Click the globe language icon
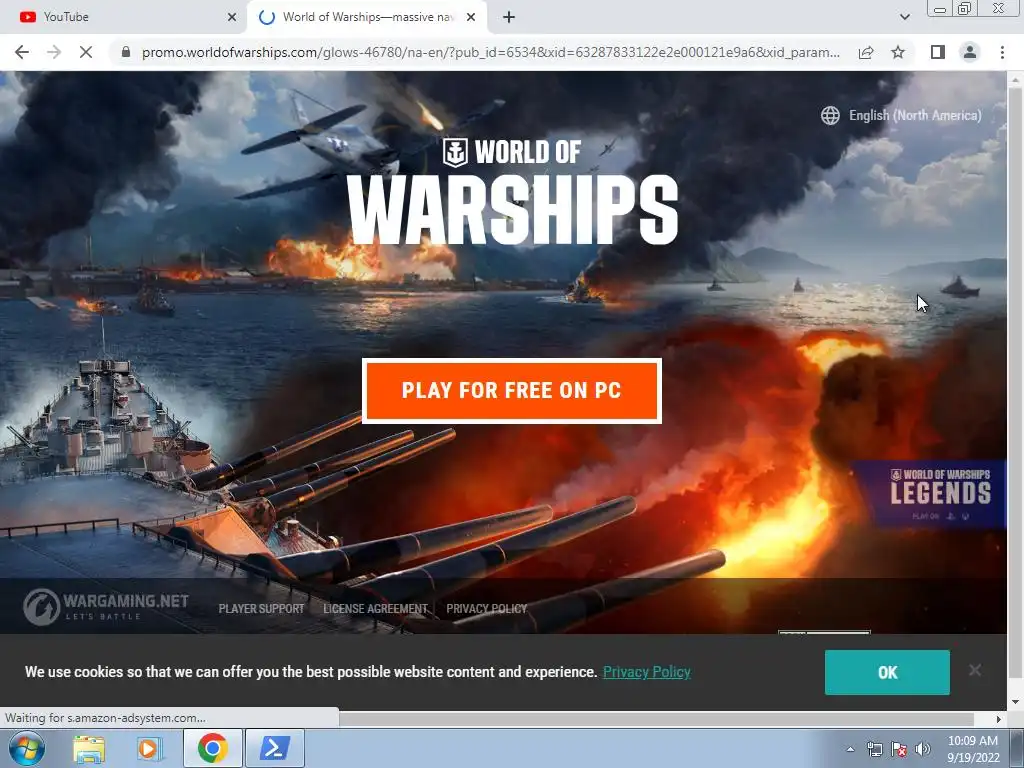This screenshot has height=768, width=1024. click(830, 116)
